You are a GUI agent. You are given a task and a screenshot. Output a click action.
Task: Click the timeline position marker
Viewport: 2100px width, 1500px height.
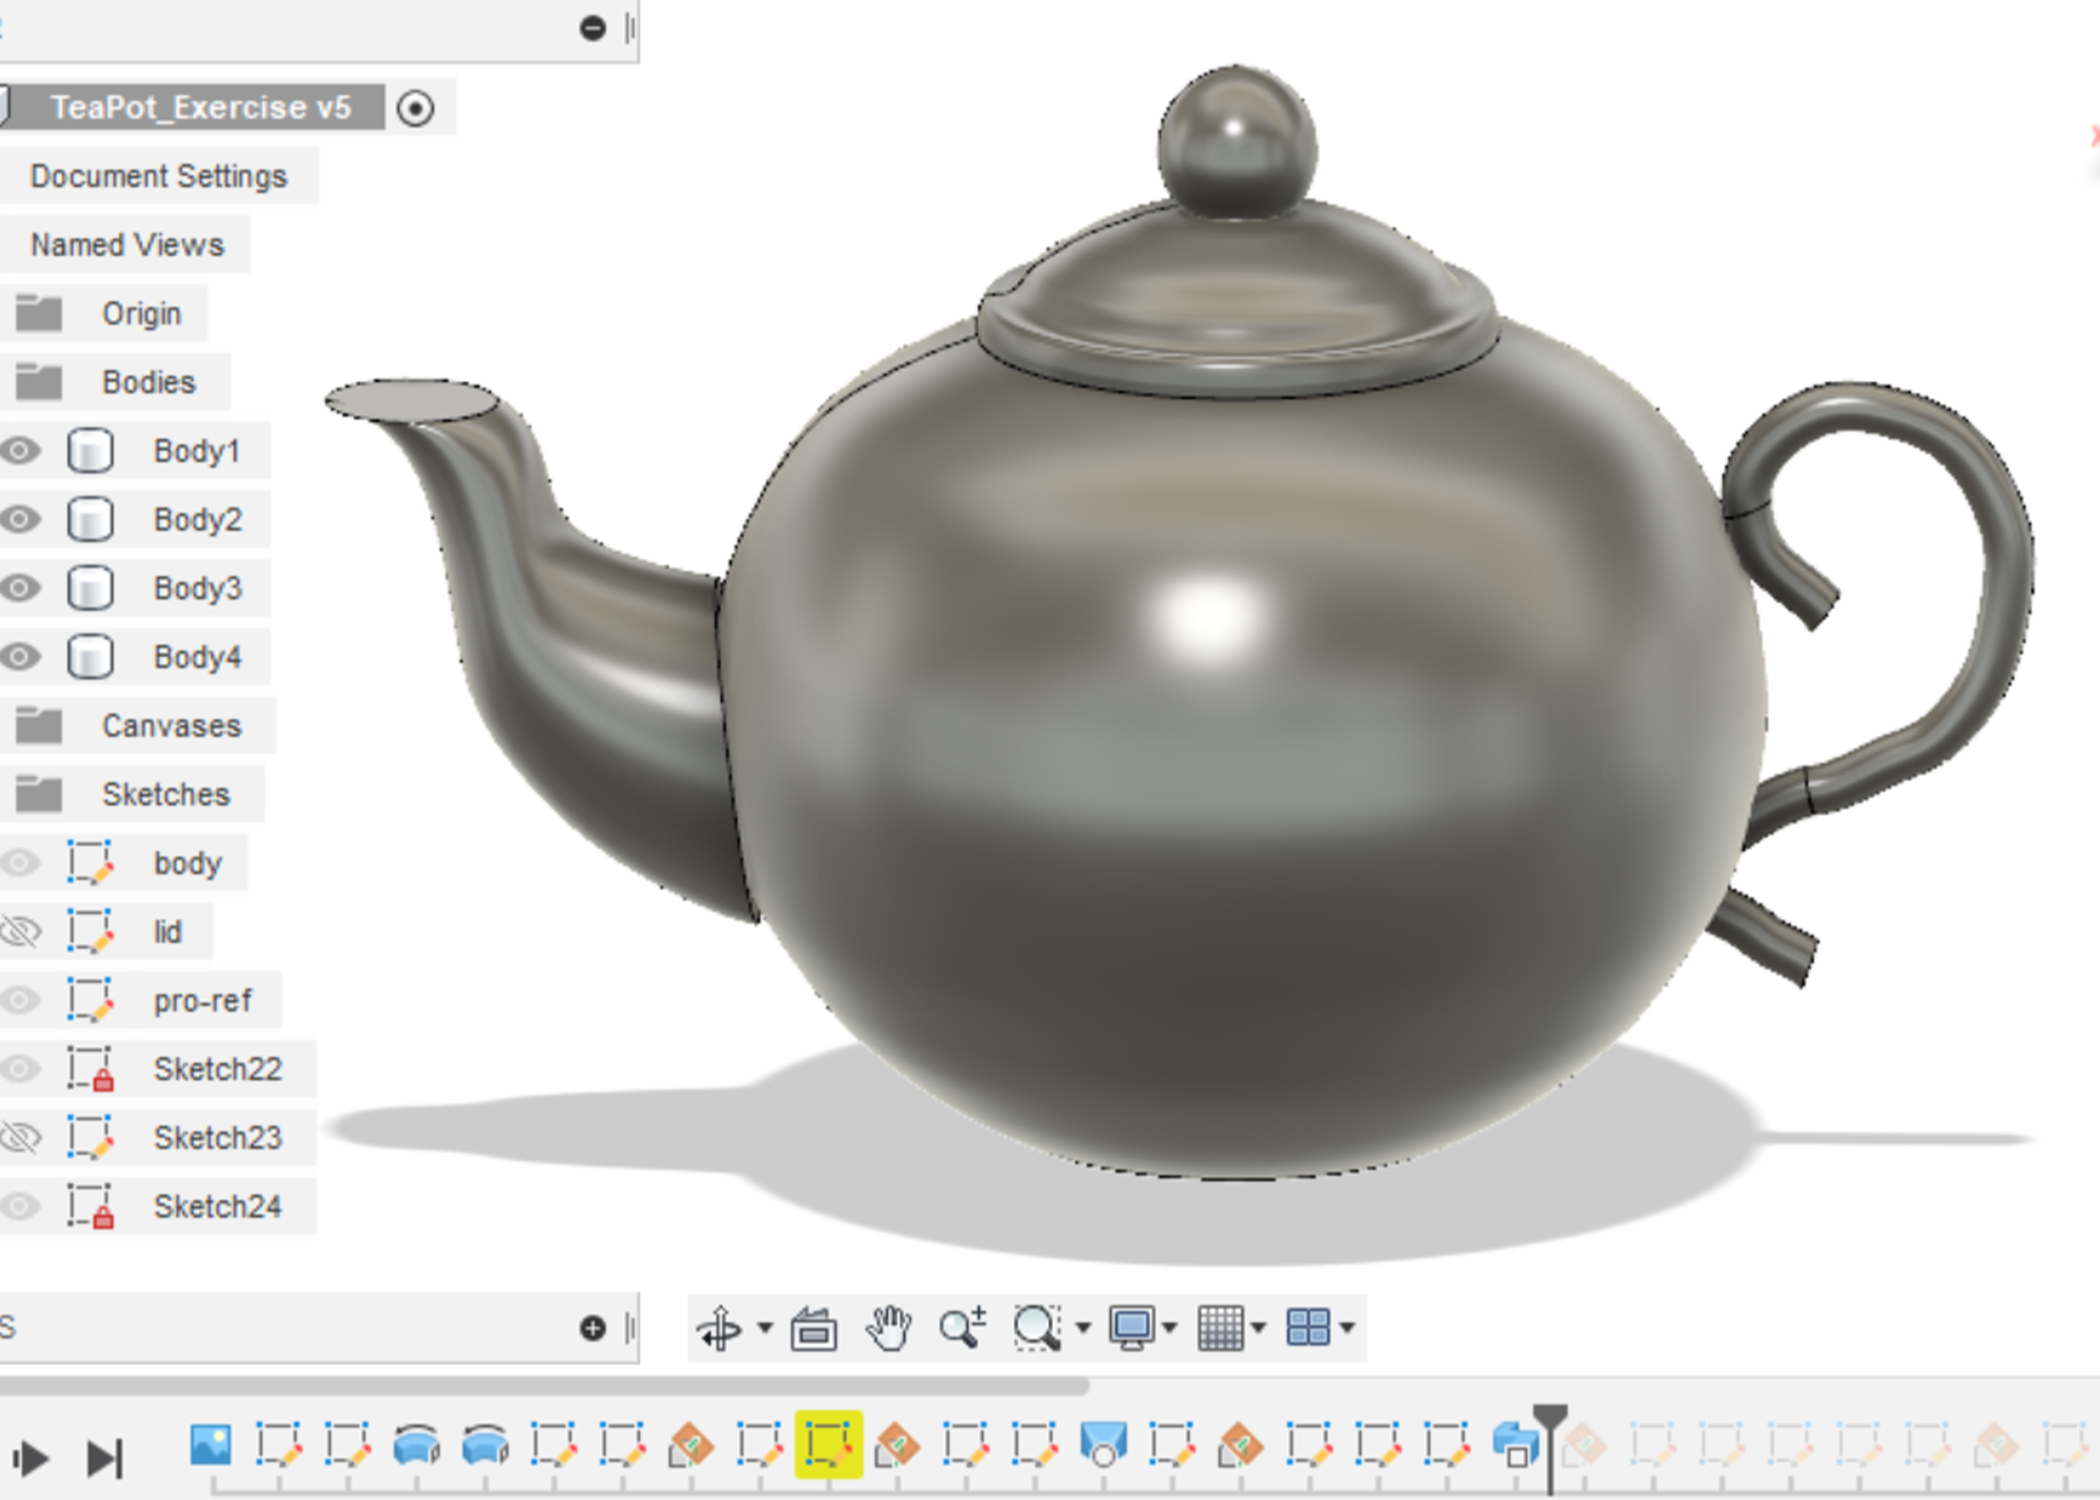(1550, 1420)
